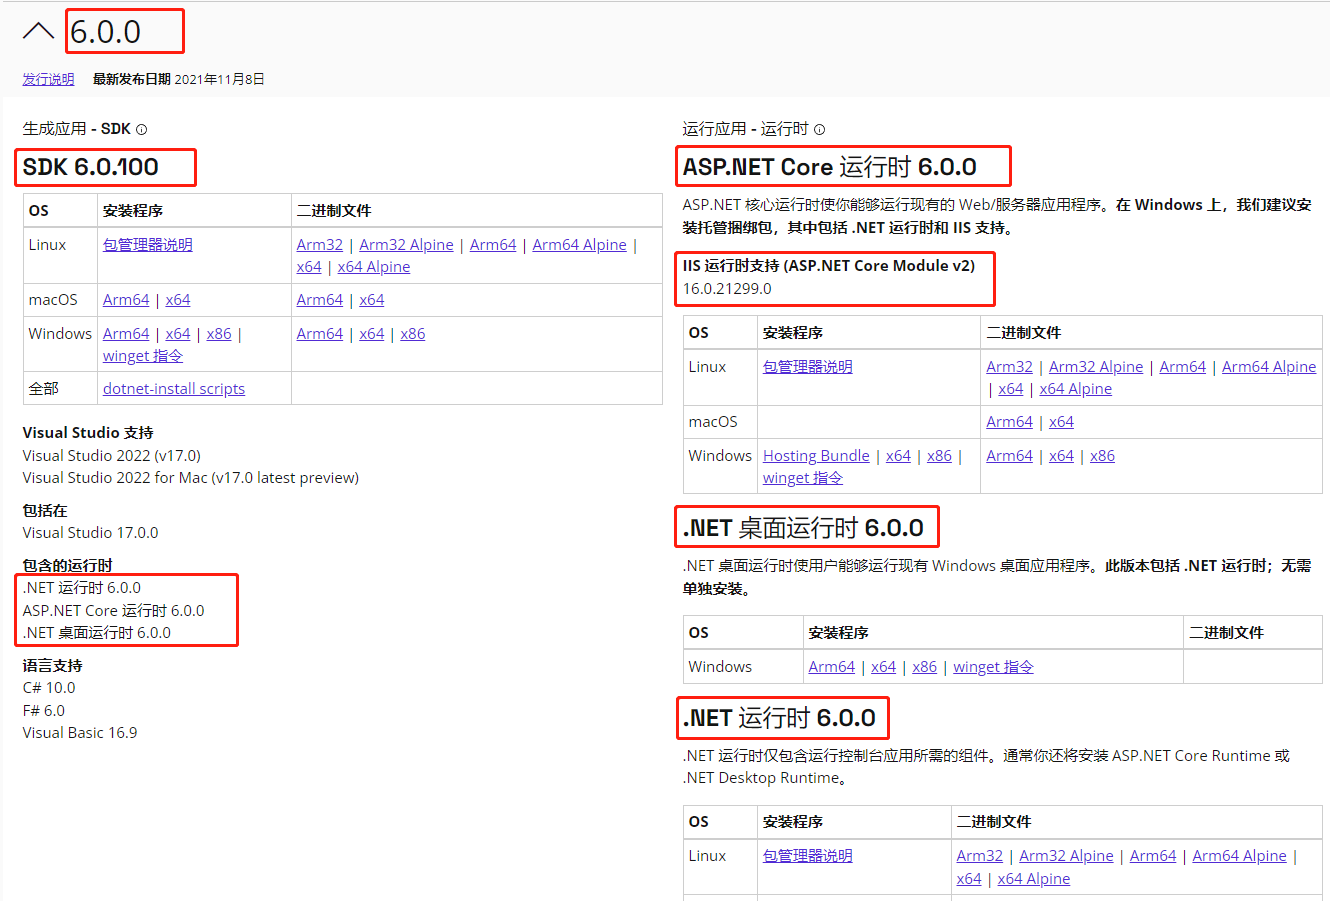Click the ASP.NET Core 运行时 6.0.0 heading
The height and width of the screenshot is (901, 1330).
(830, 167)
